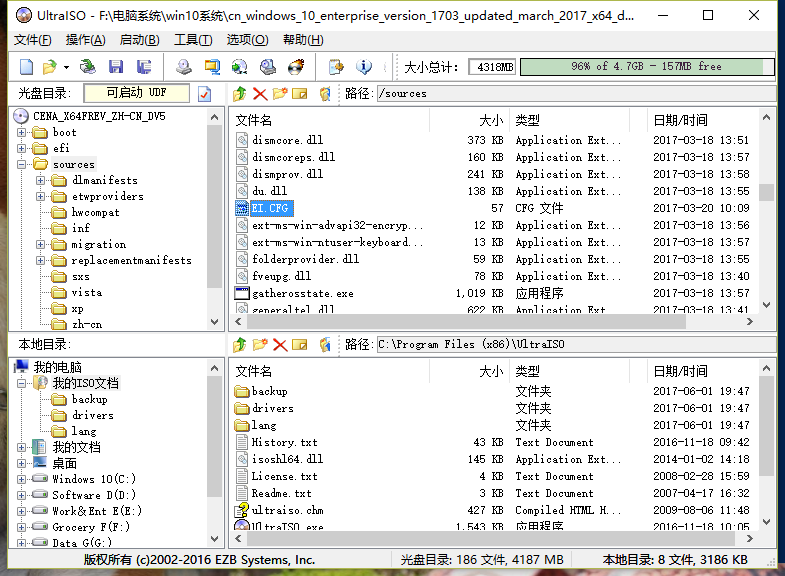Viewport: 785px width, 576px height.
Task: Expand the efi folder node
Action: (21, 148)
